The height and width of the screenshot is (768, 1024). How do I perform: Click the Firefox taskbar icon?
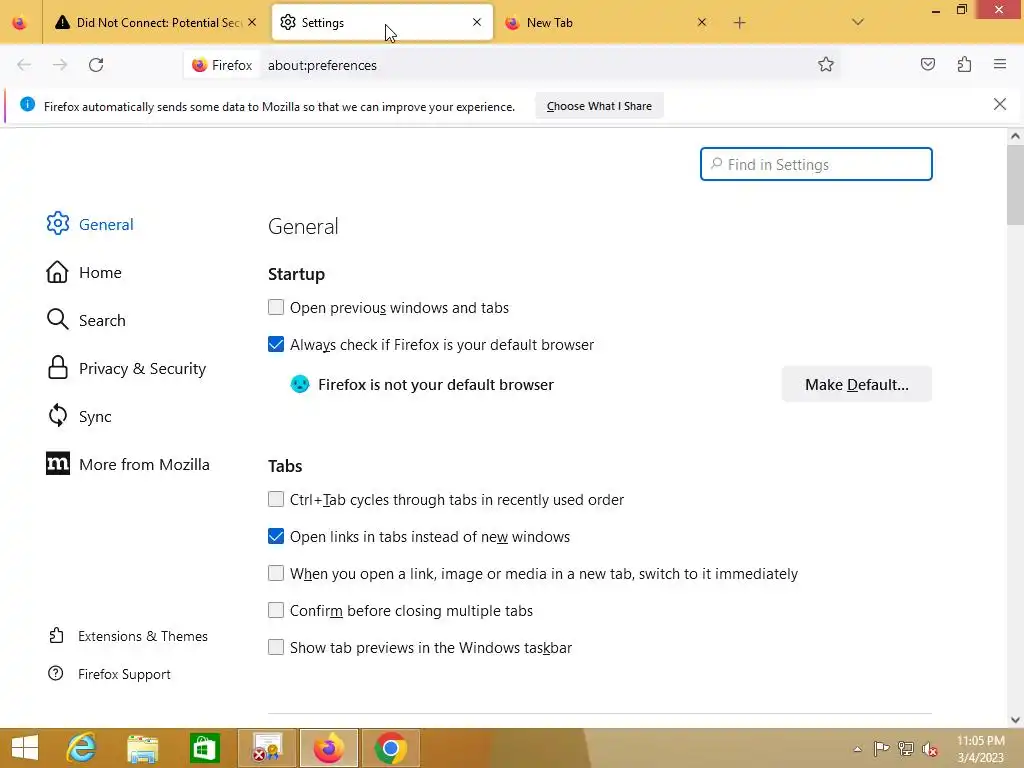click(328, 748)
